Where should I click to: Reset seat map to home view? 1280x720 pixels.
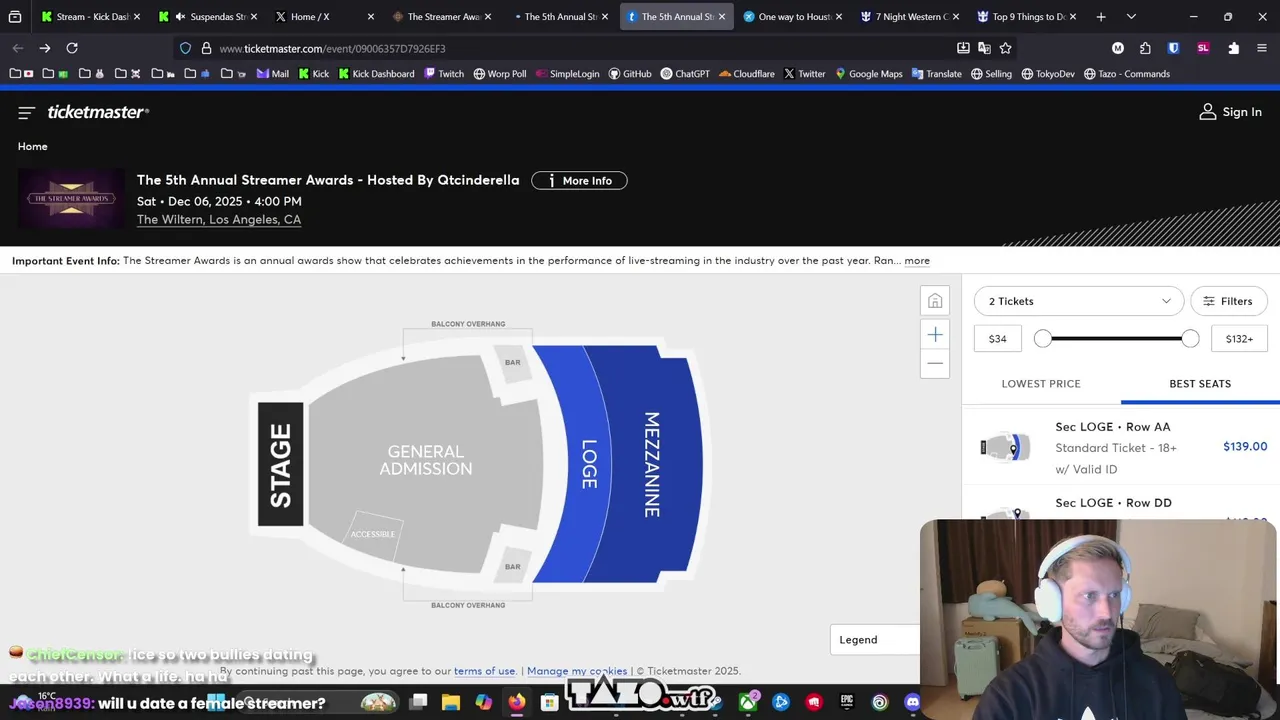tap(935, 301)
